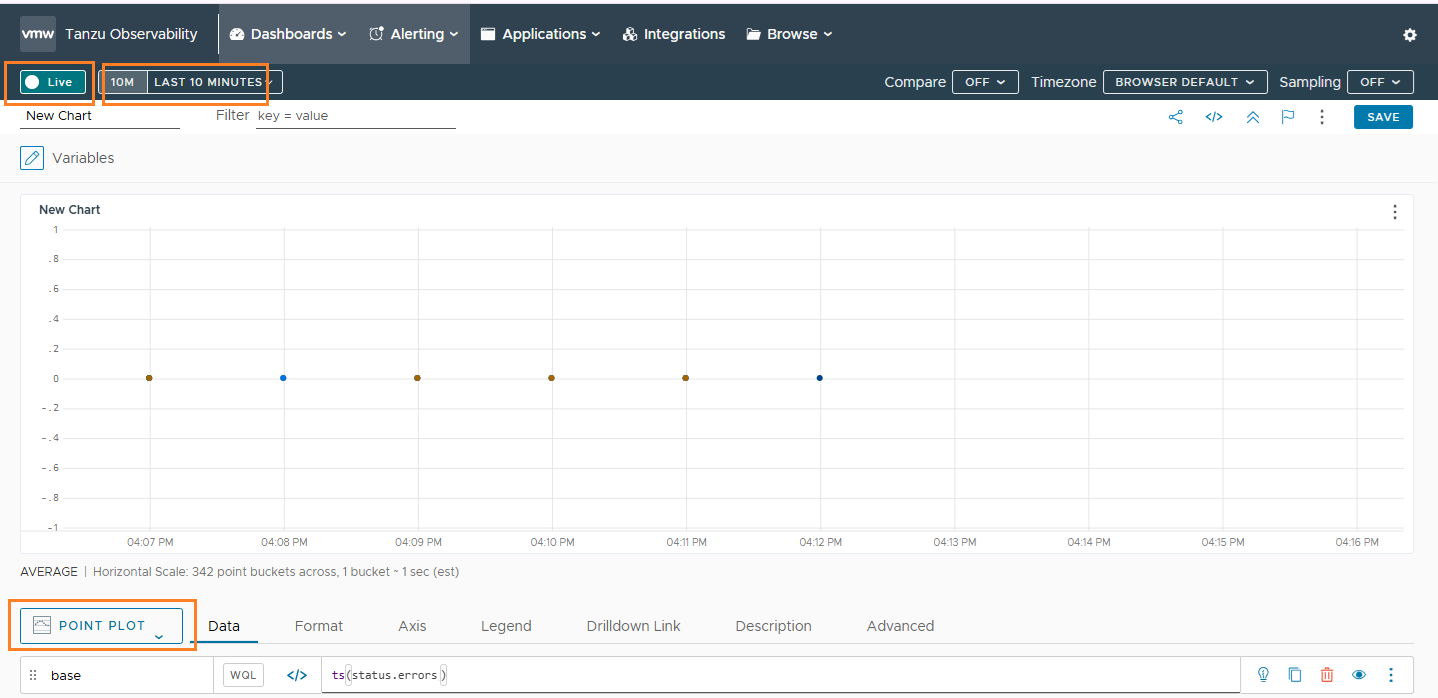Open the embed code icon near Save

tap(1213, 117)
